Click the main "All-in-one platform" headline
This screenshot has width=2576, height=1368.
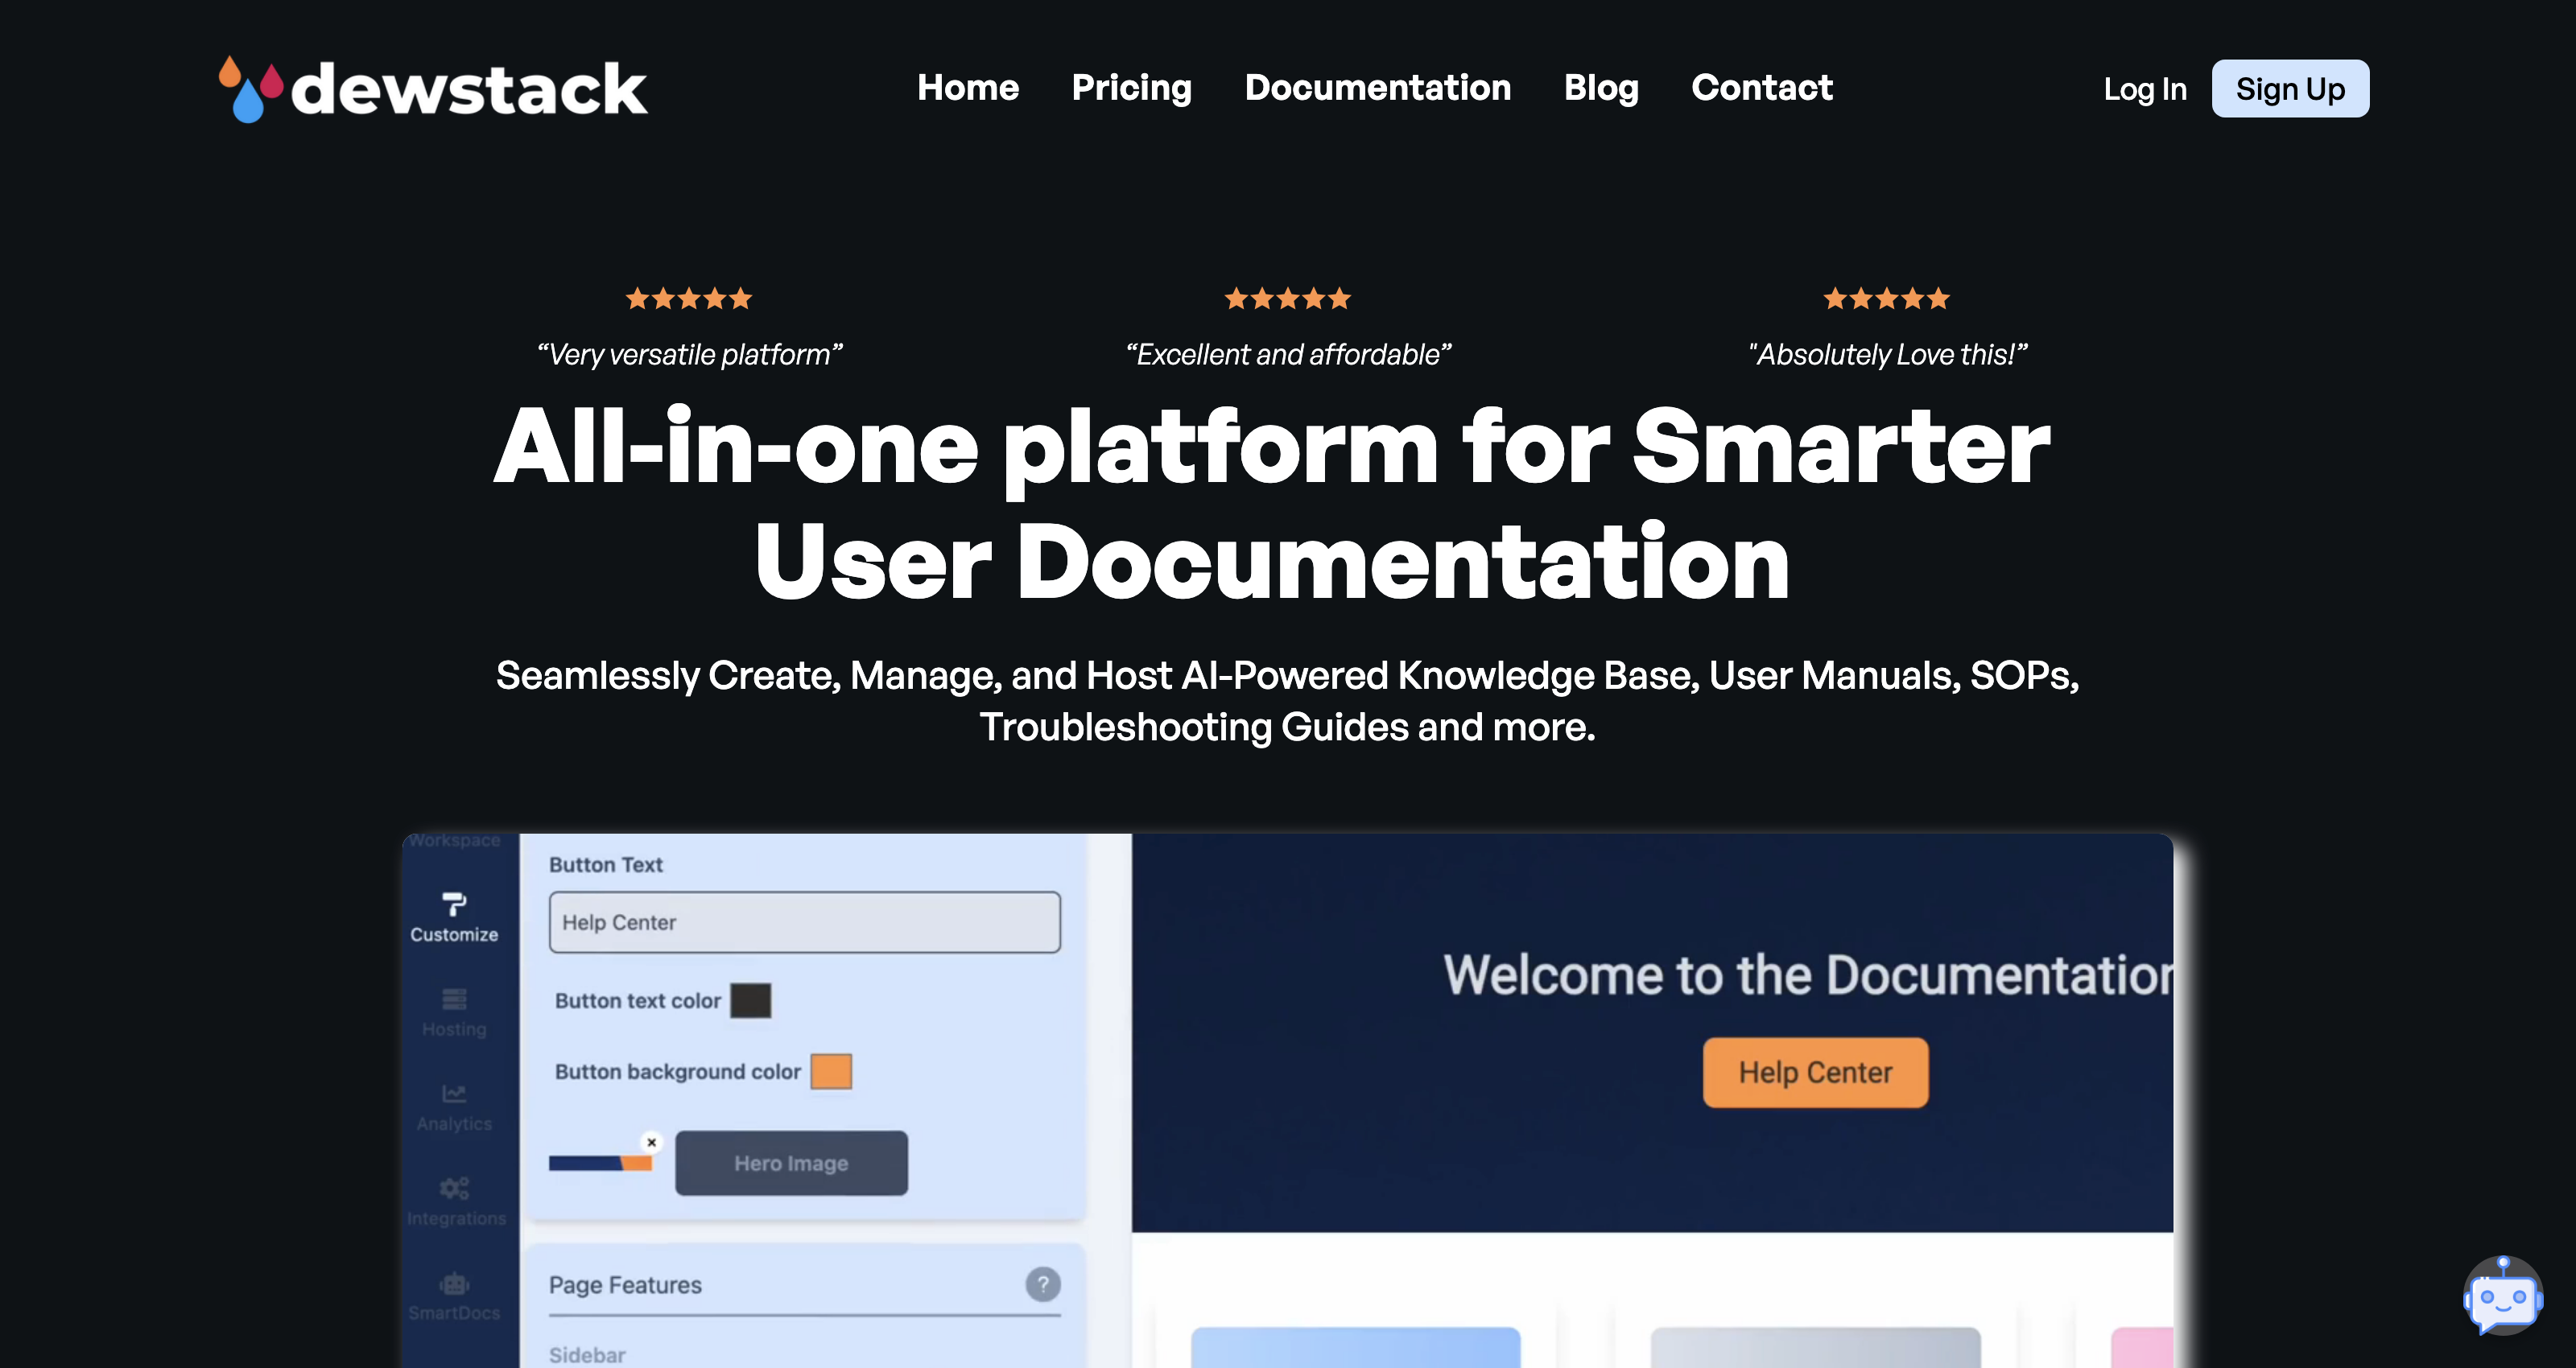point(1272,503)
